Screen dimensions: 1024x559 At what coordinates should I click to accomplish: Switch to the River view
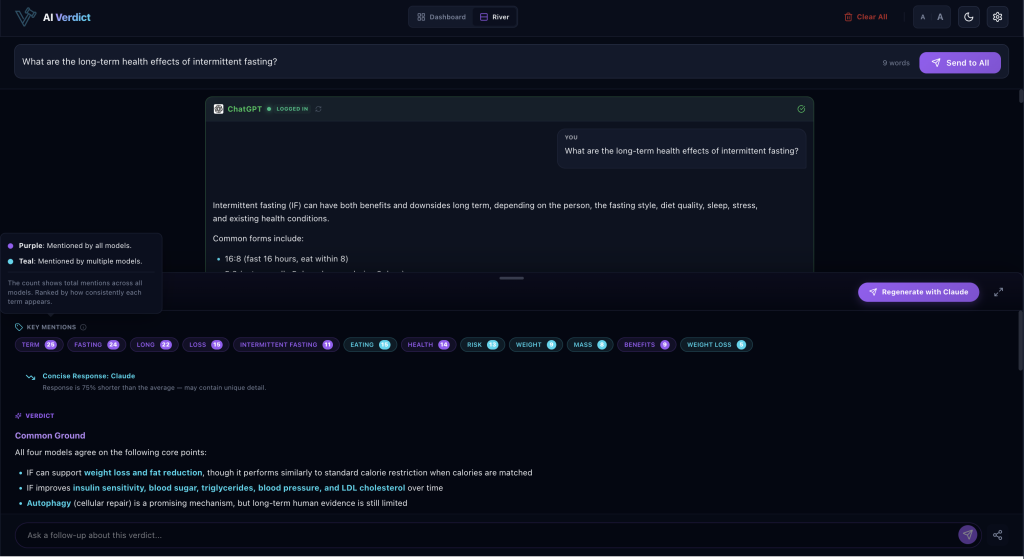(494, 17)
